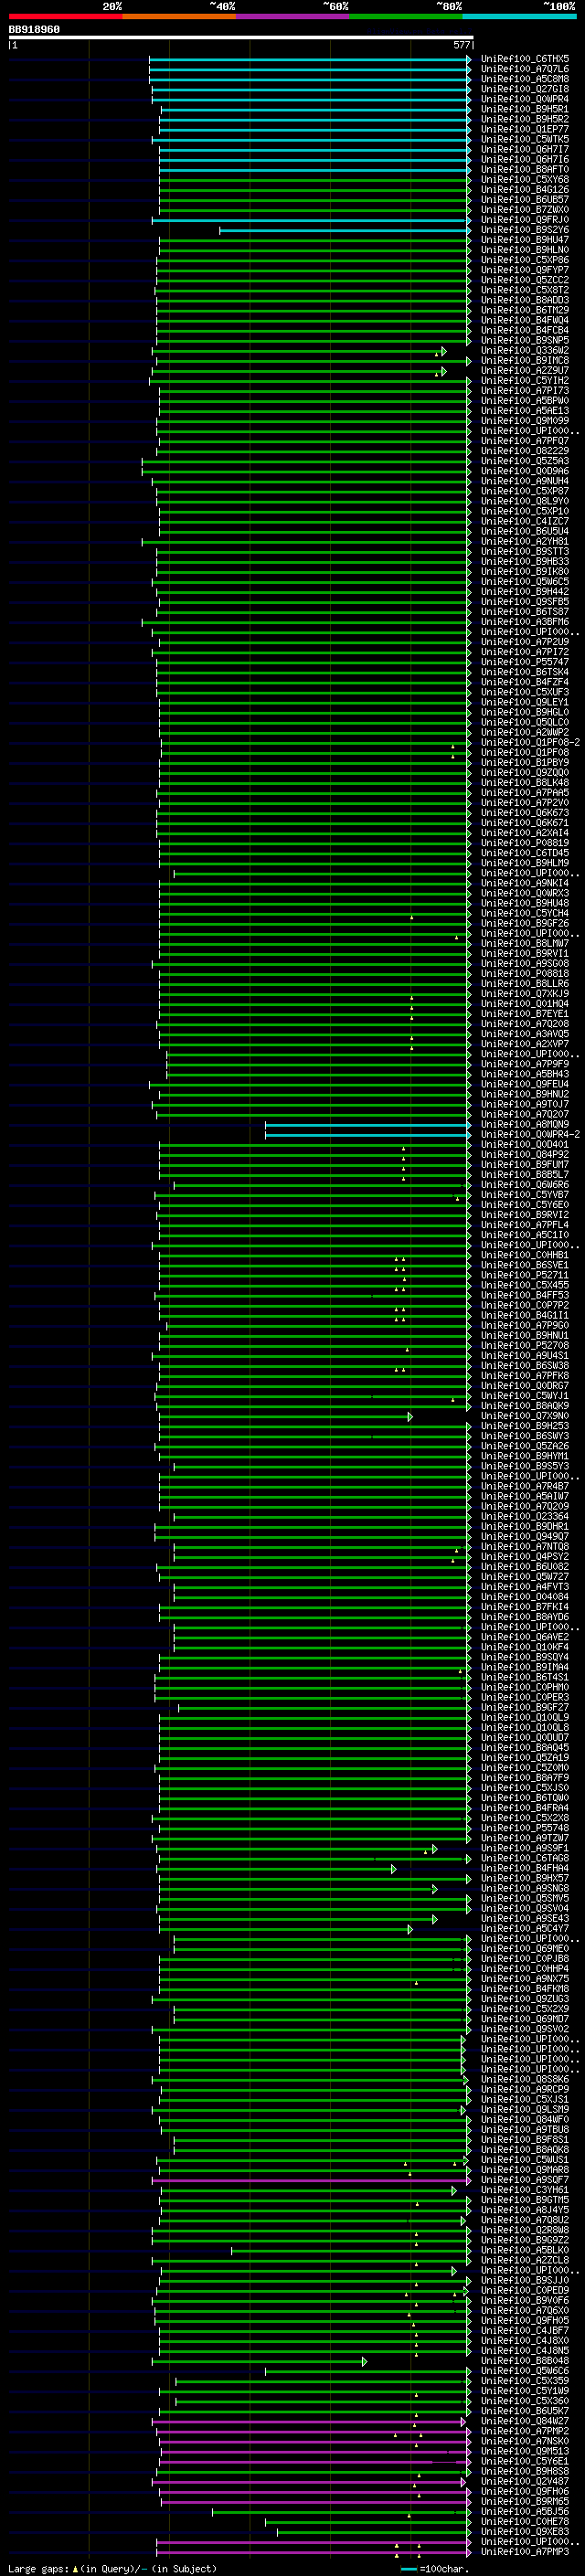The height and width of the screenshot is (2576, 585).
Task: Select hit label UniRef100_B9RM65
Action: pyautogui.click(x=525, y=2502)
